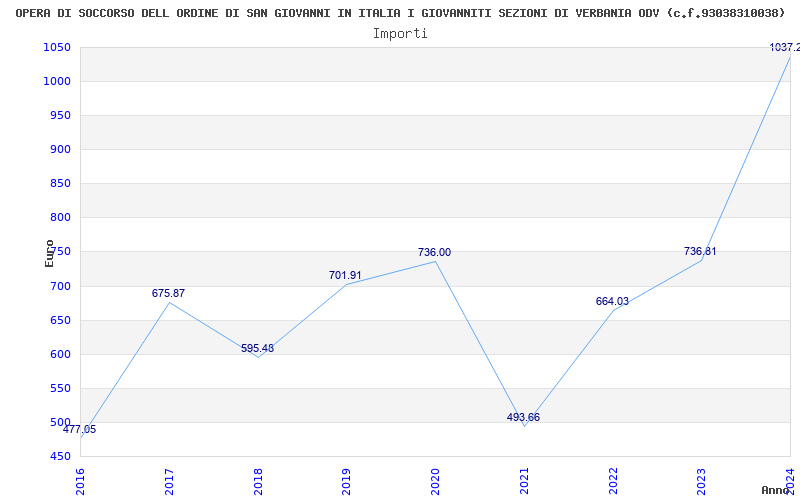Click y-axis tick 950
Viewport: 800px width, 500px height.
pyautogui.click(x=61, y=116)
